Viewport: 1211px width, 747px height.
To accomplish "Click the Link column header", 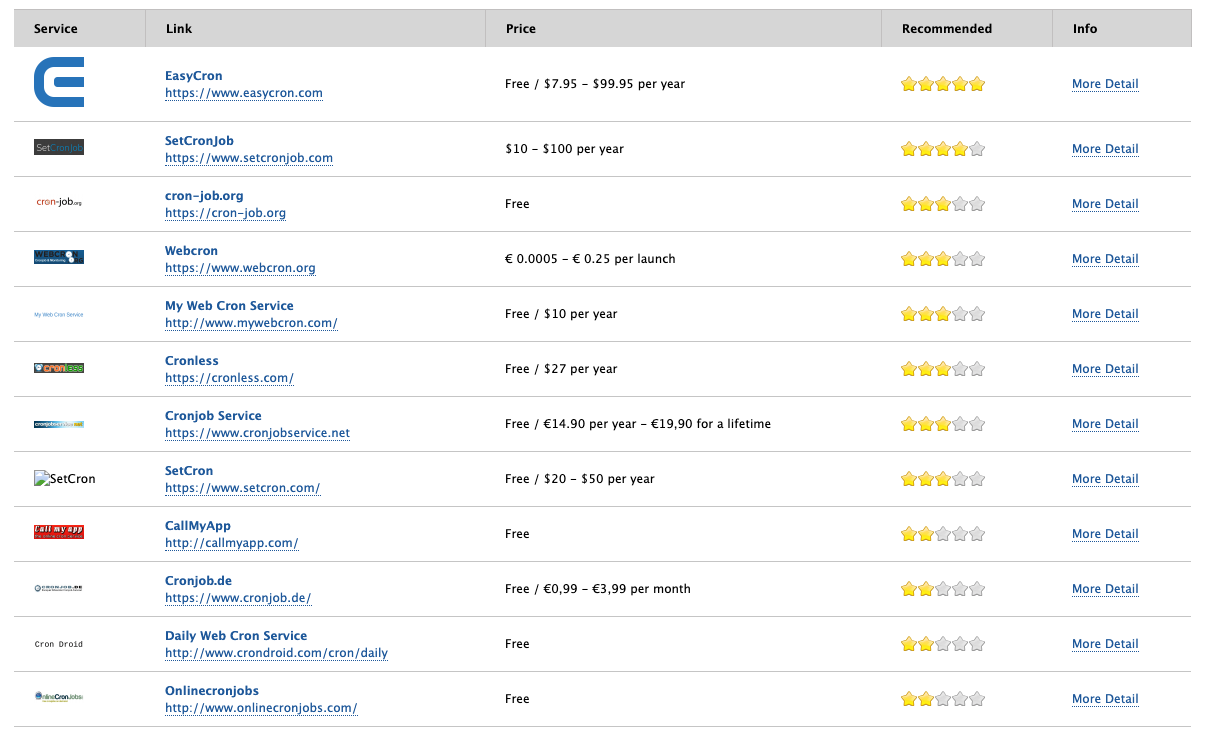I will (x=316, y=28).
